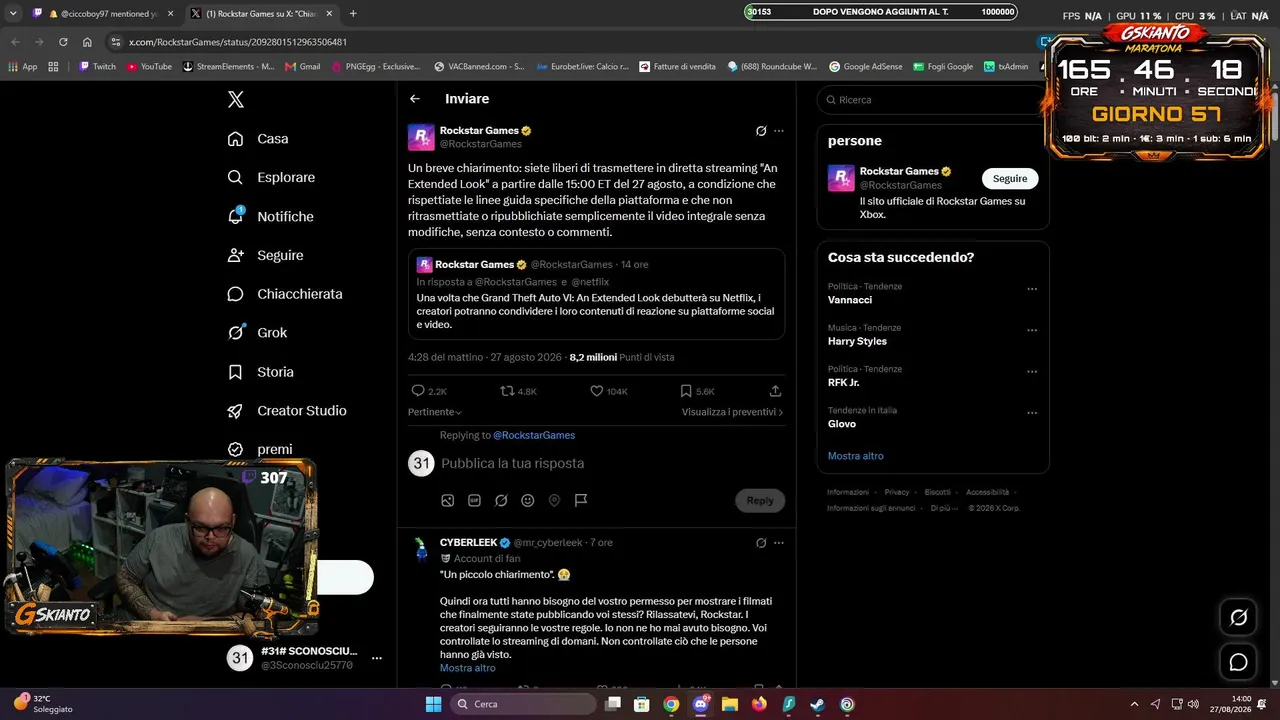Open the YouTube bookmark
1280x720 pixels.
pyautogui.click(x=148, y=67)
